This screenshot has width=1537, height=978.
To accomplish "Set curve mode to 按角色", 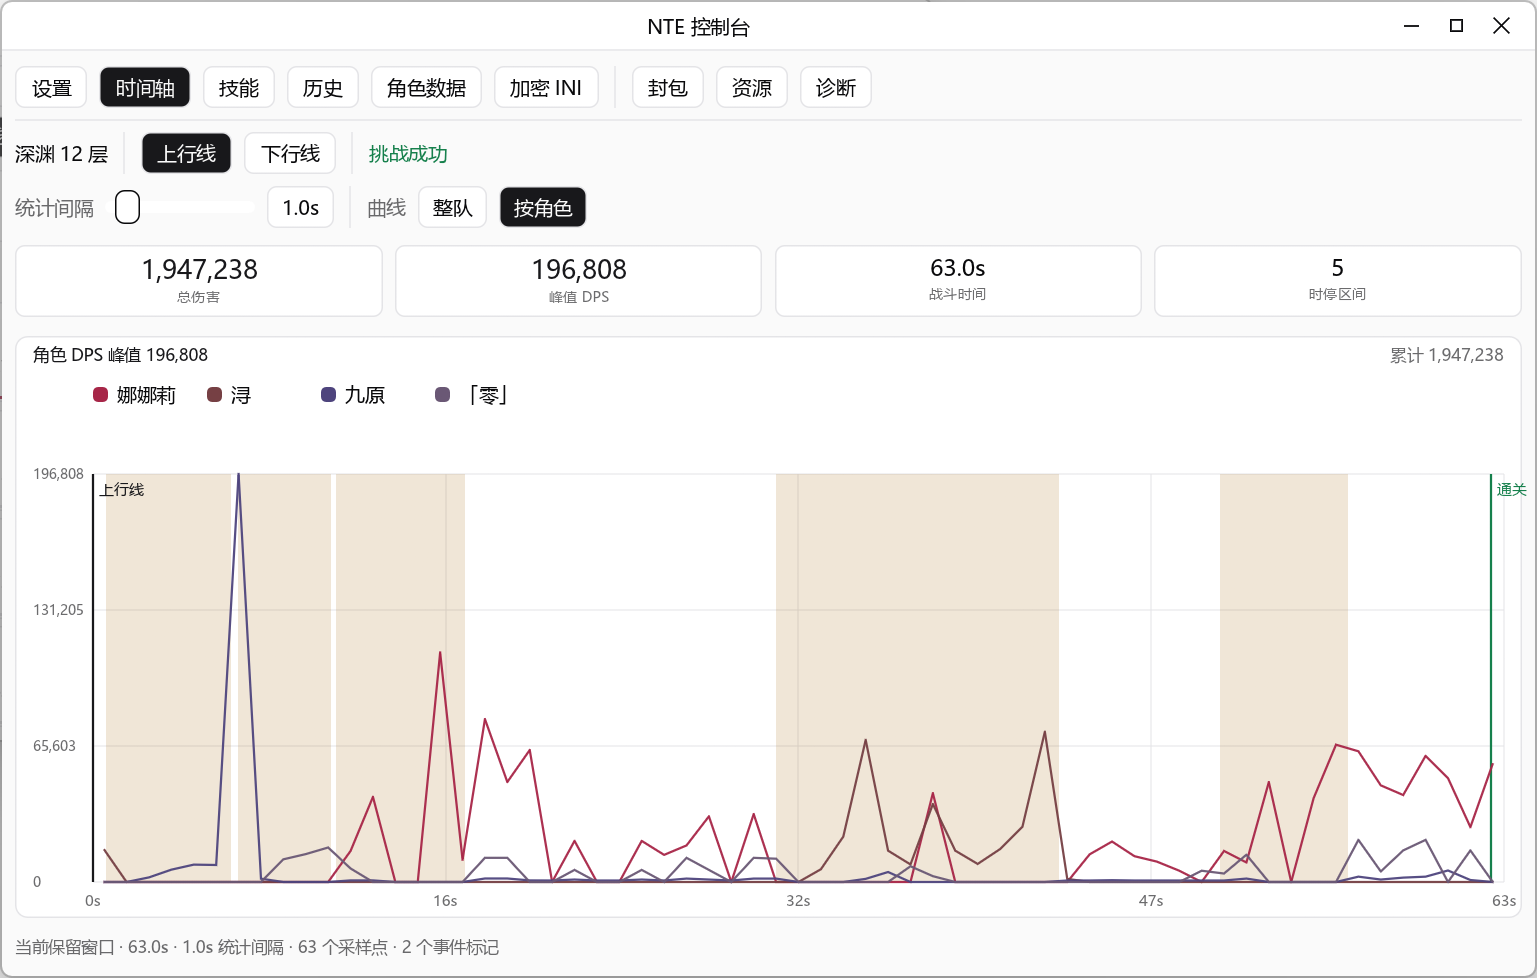I will tap(543, 208).
